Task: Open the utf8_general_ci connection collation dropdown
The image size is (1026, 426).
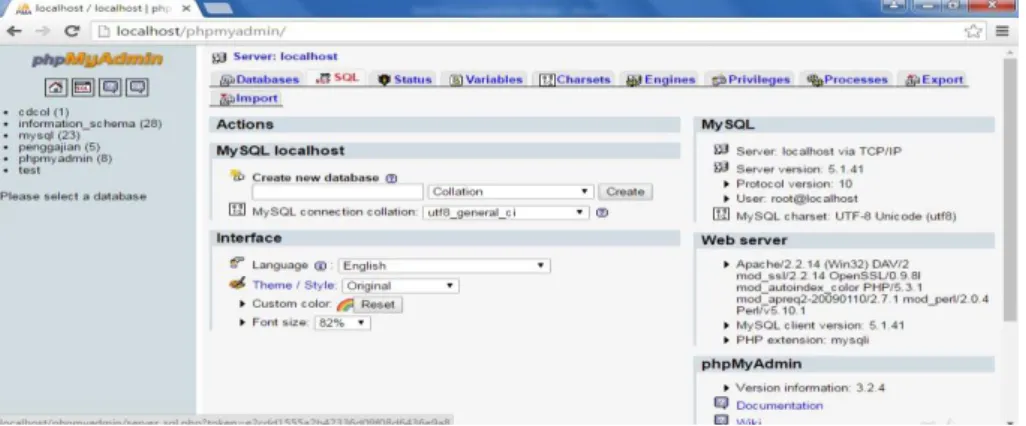Action: point(506,213)
